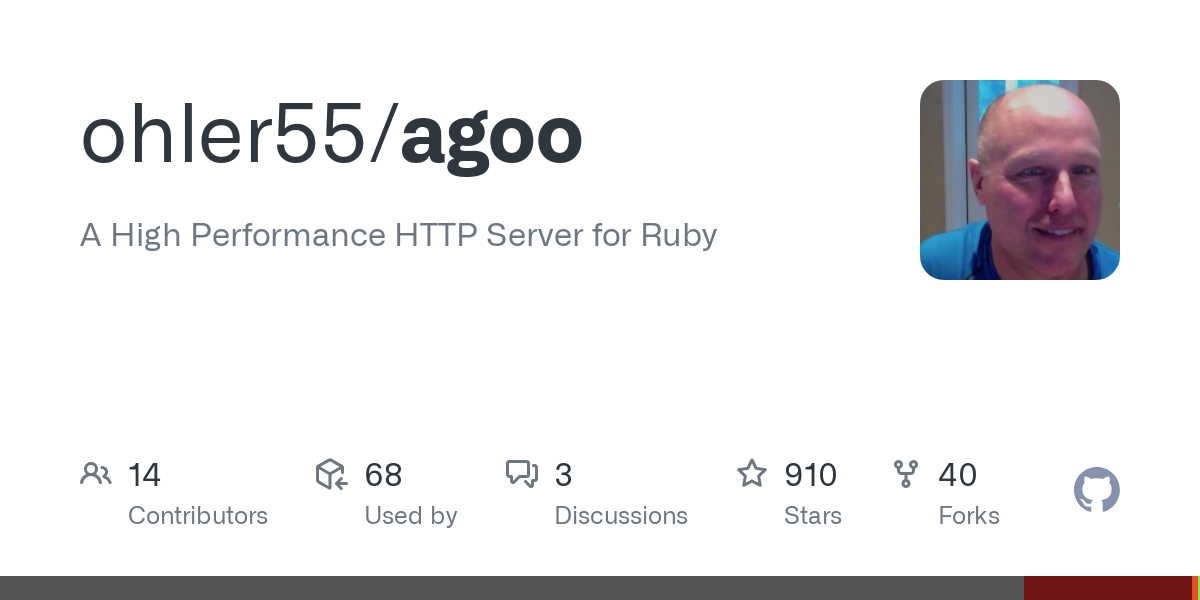1200x600 pixels.
Task: Click the dark red language bar segment
Action: (1107, 588)
